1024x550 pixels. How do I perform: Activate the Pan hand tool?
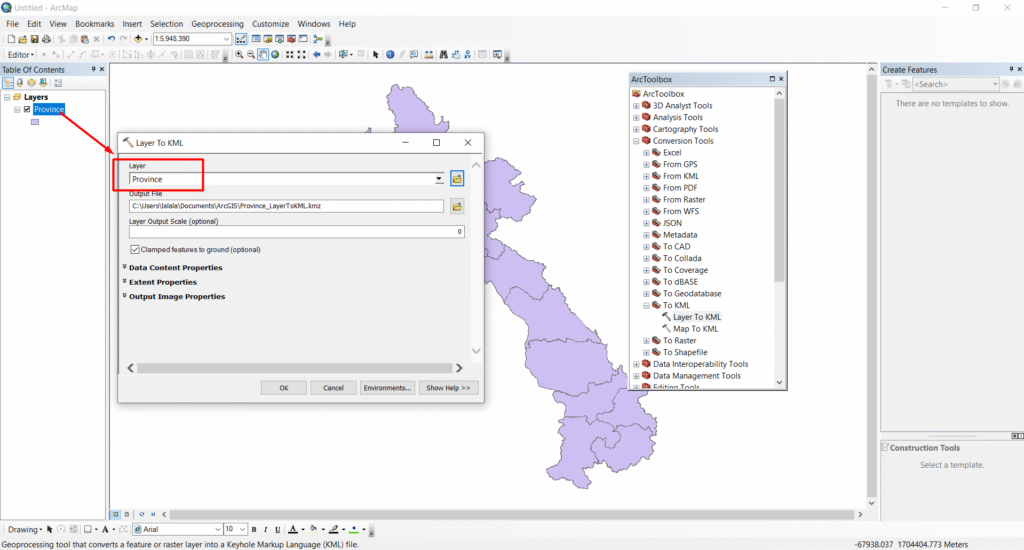tap(263, 55)
